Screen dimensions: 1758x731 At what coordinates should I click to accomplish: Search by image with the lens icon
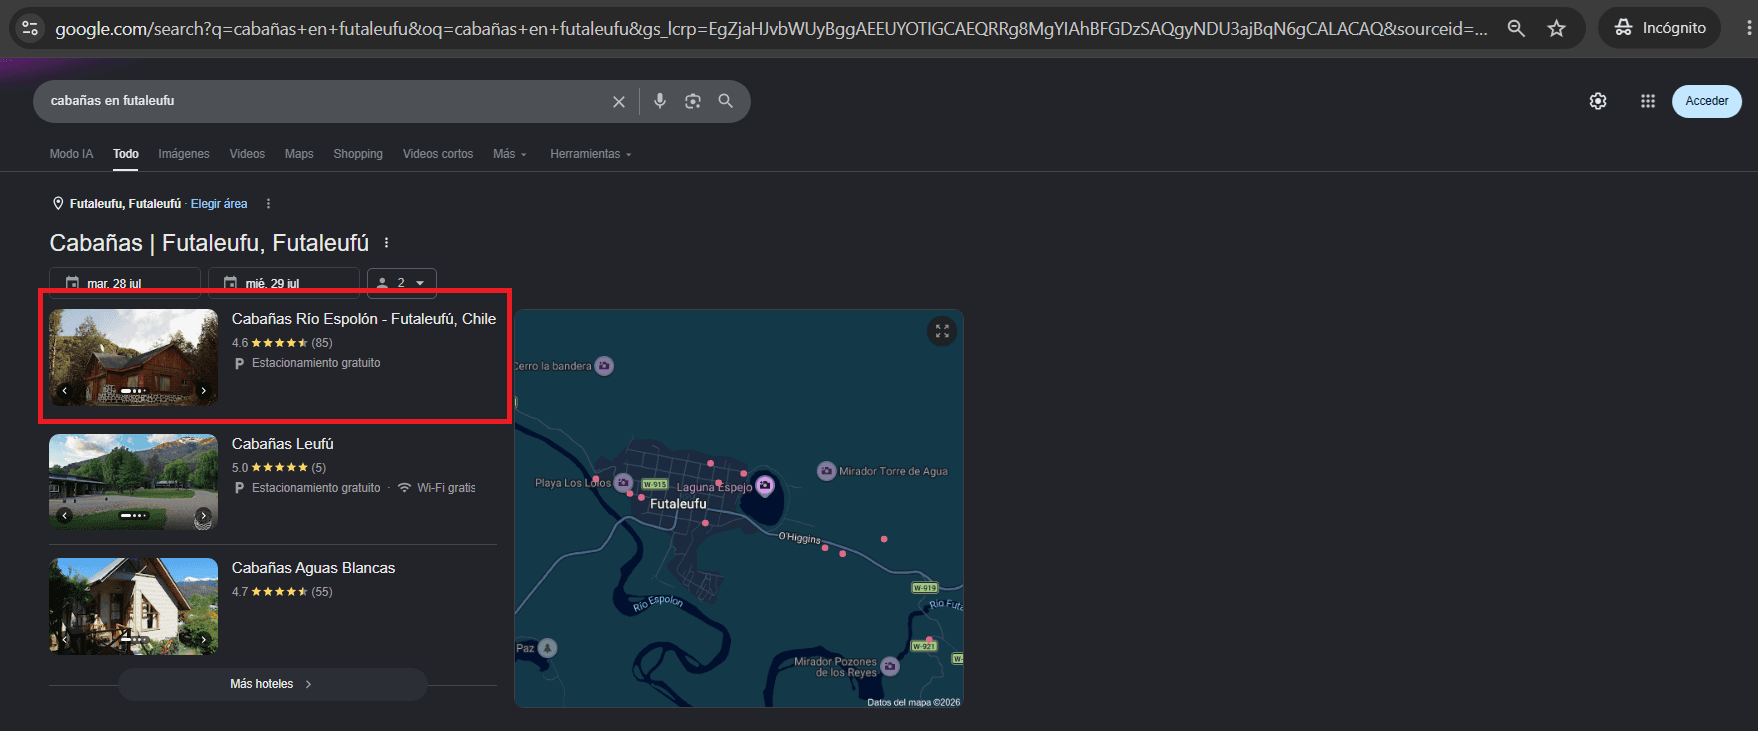[693, 101]
